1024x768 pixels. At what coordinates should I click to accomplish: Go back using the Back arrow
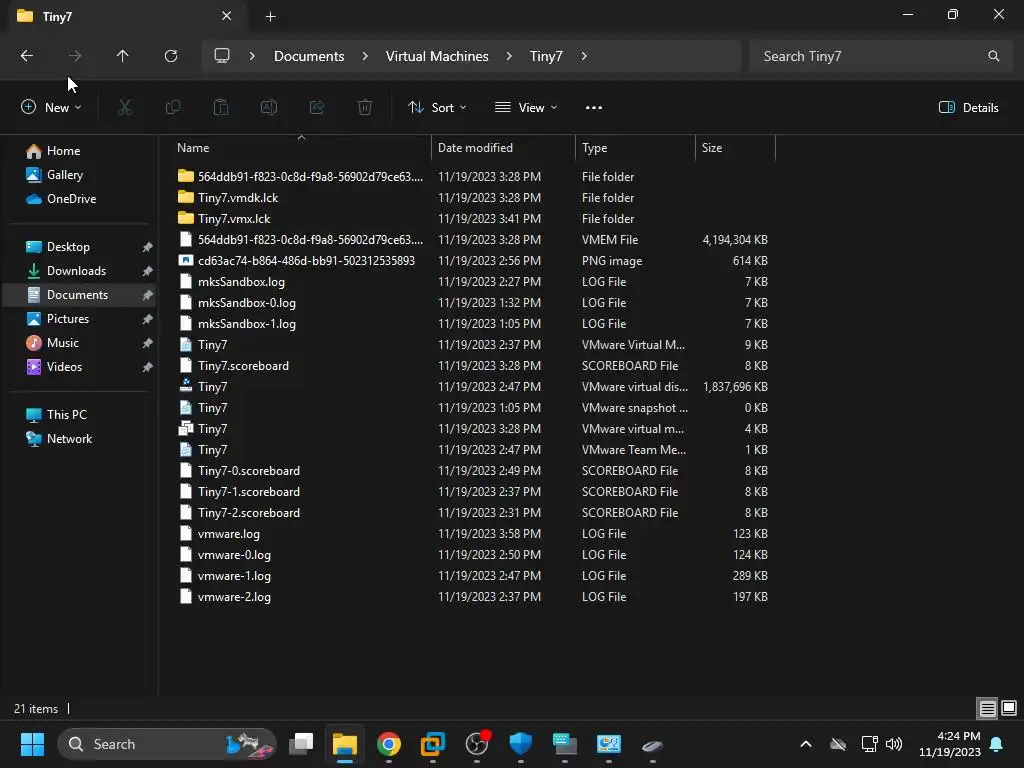point(27,56)
